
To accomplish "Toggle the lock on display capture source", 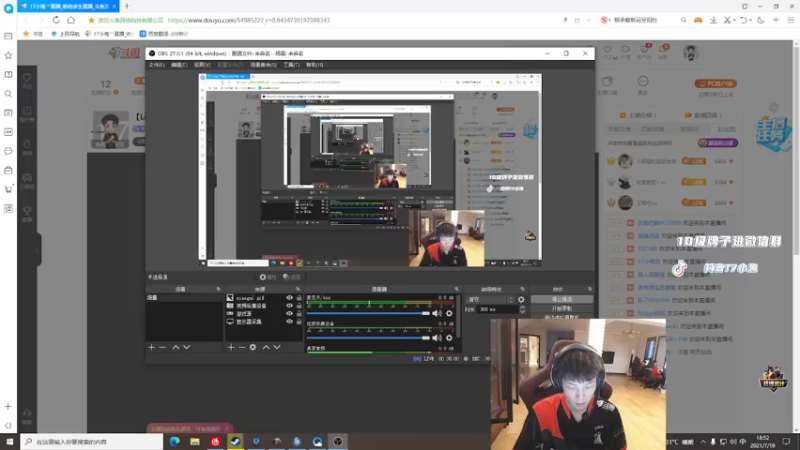I will point(299,322).
